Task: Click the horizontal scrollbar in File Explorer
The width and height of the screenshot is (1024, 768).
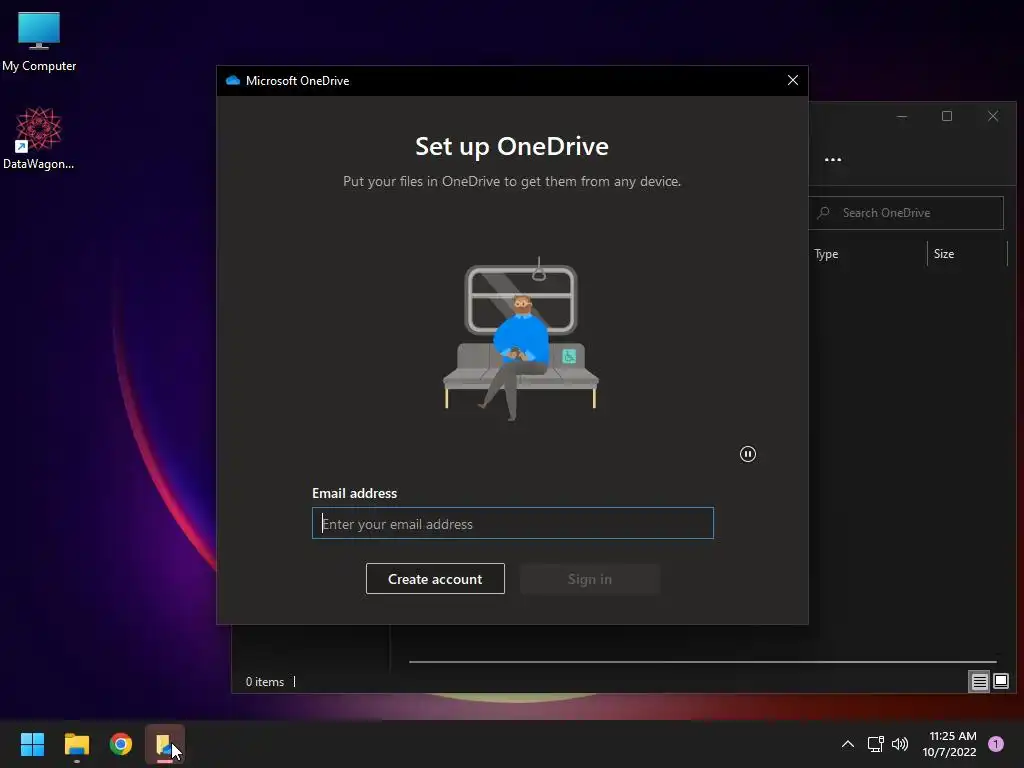Action: (x=703, y=662)
